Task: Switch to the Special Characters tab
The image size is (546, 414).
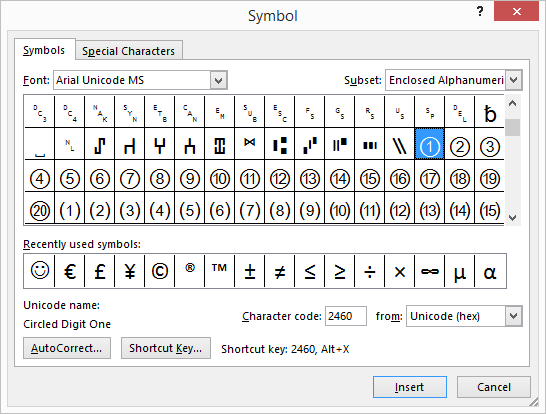Action: (128, 51)
